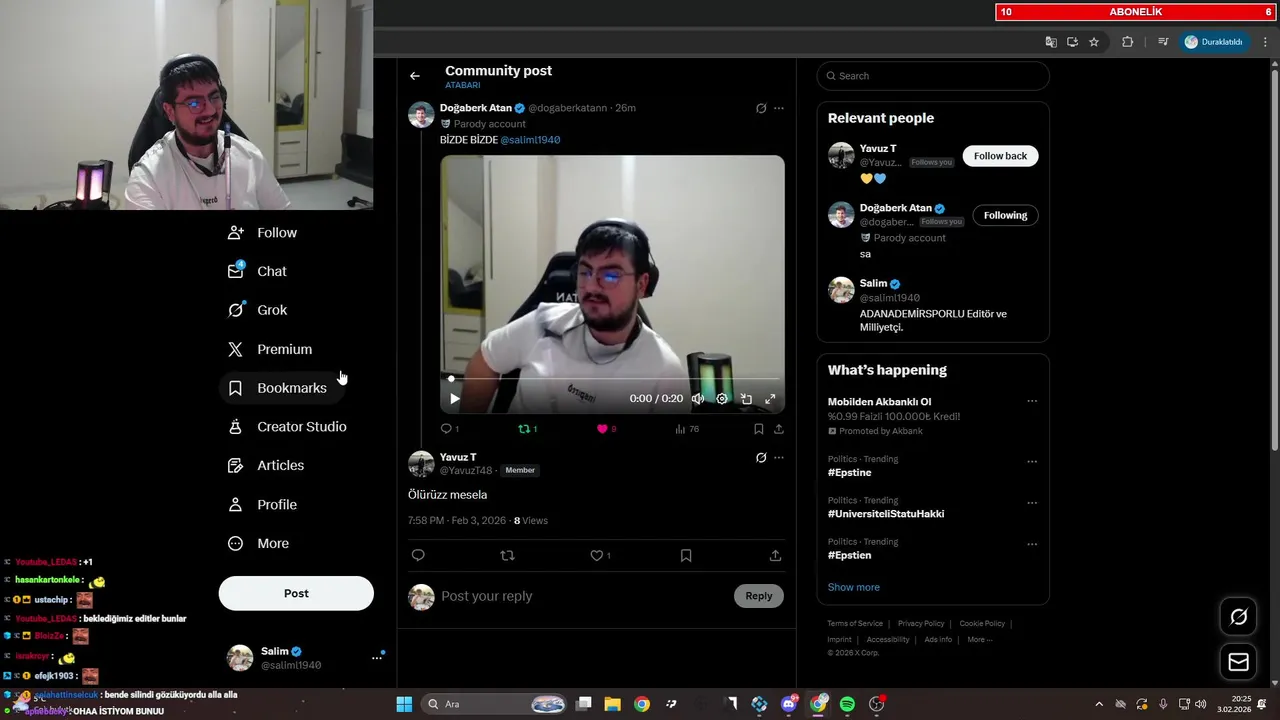Like Yavuz T's post
Screen dimensions: 1280x720
pos(596,556)
